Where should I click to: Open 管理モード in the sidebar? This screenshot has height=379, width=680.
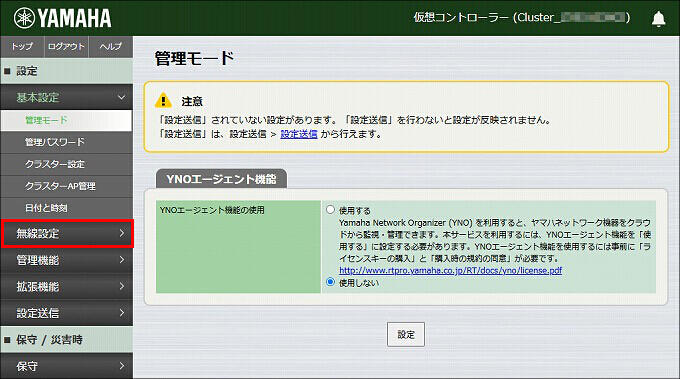(x=66, y=120)
